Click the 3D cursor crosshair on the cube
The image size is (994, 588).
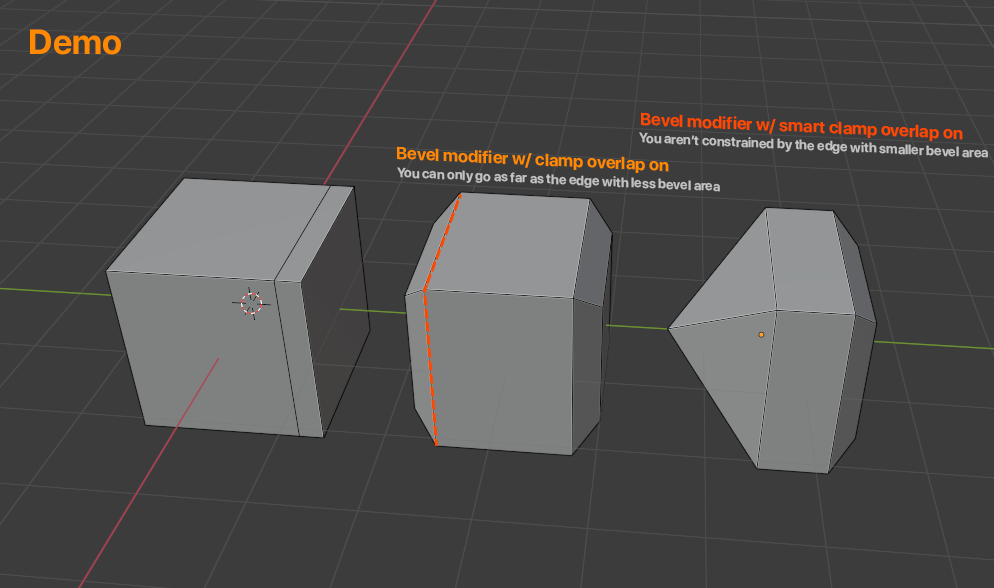pos(251,304)
